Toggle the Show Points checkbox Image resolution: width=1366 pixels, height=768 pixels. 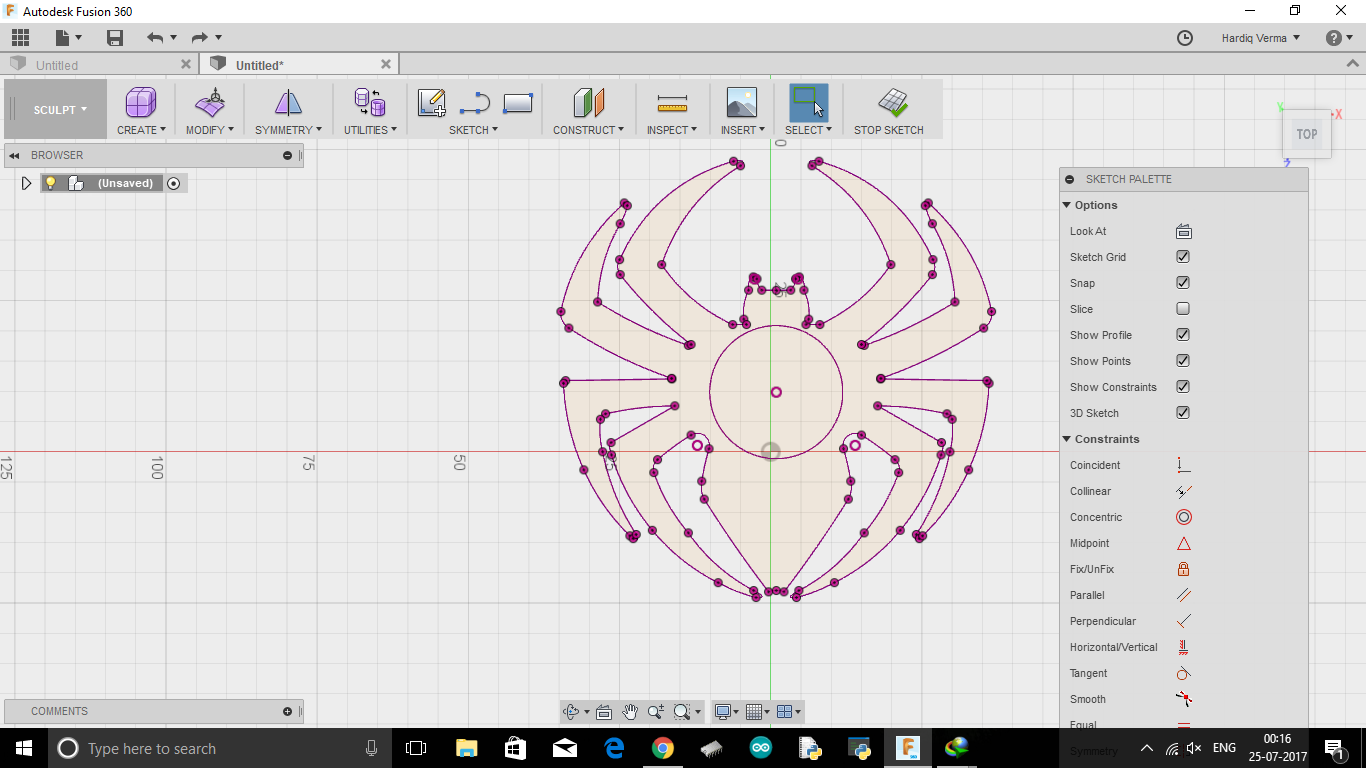[1183, 361]
